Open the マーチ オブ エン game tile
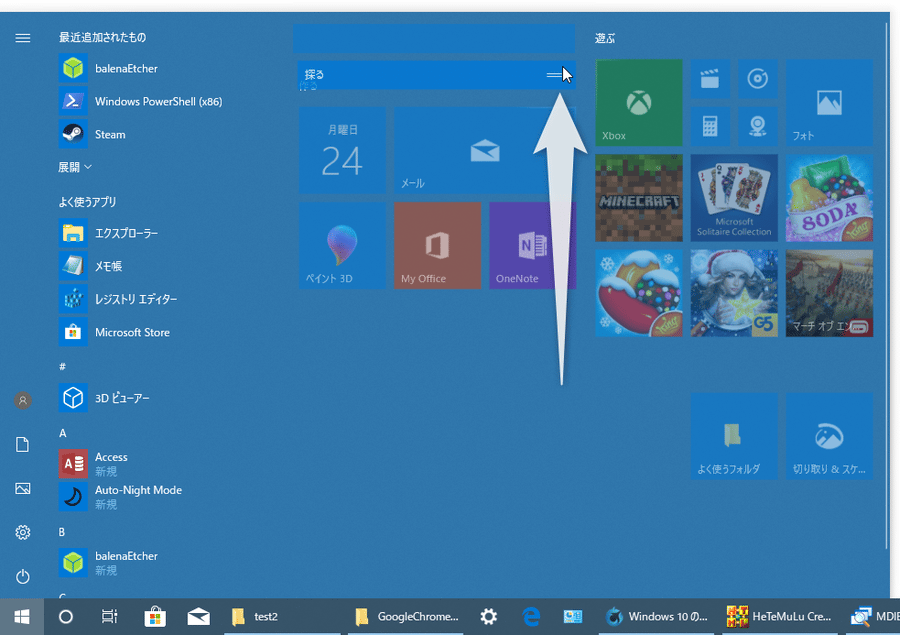Viewport: 900px width, 635px height. click(x=829, y=293)
